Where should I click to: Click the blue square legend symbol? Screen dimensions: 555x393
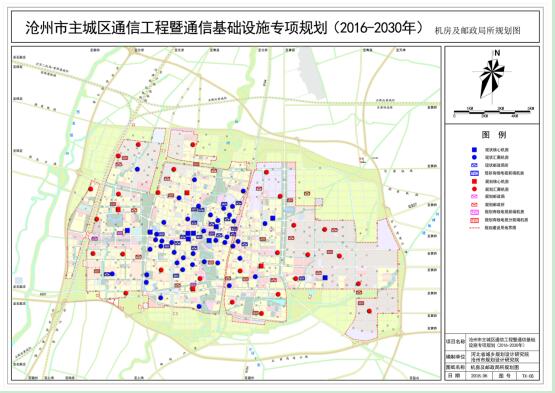pyautogui.click(x=475, y=150)
